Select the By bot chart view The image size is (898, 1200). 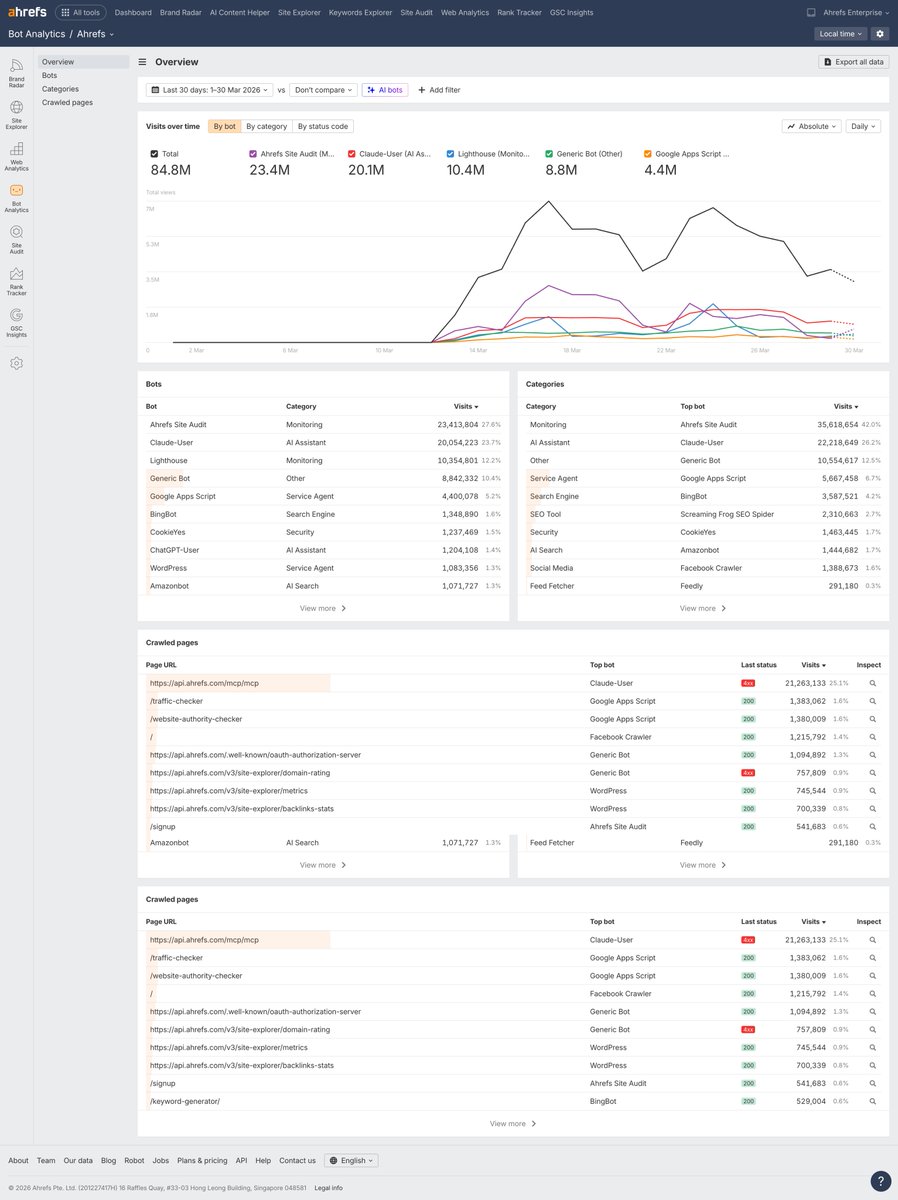tap(224, 126)
